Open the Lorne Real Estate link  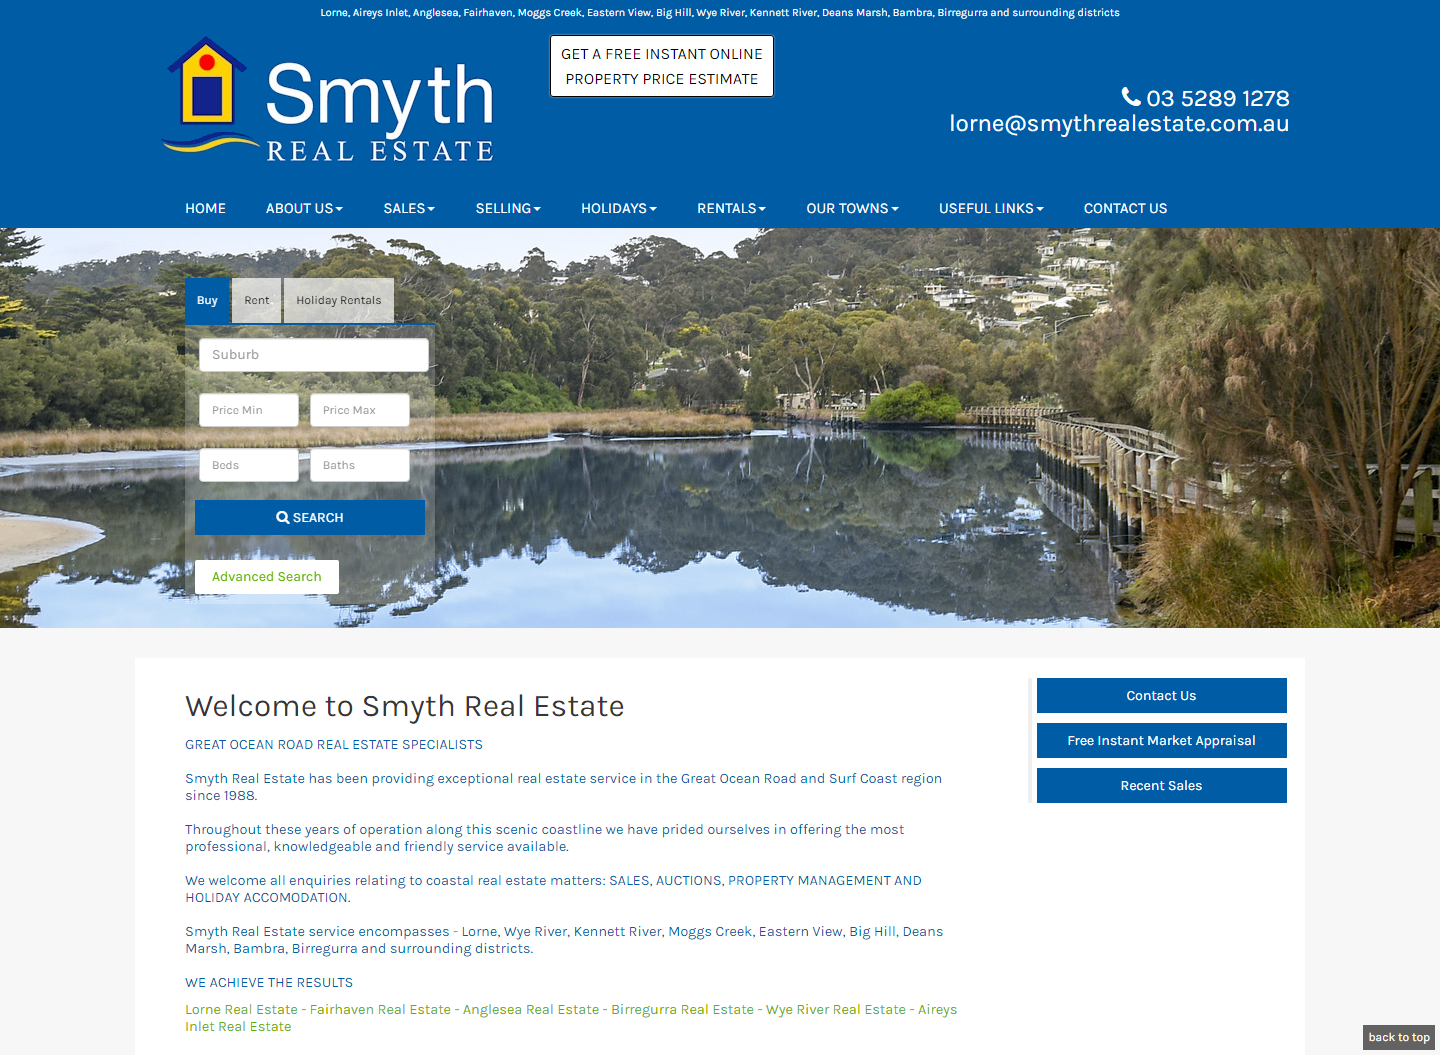click(241, 1010)
